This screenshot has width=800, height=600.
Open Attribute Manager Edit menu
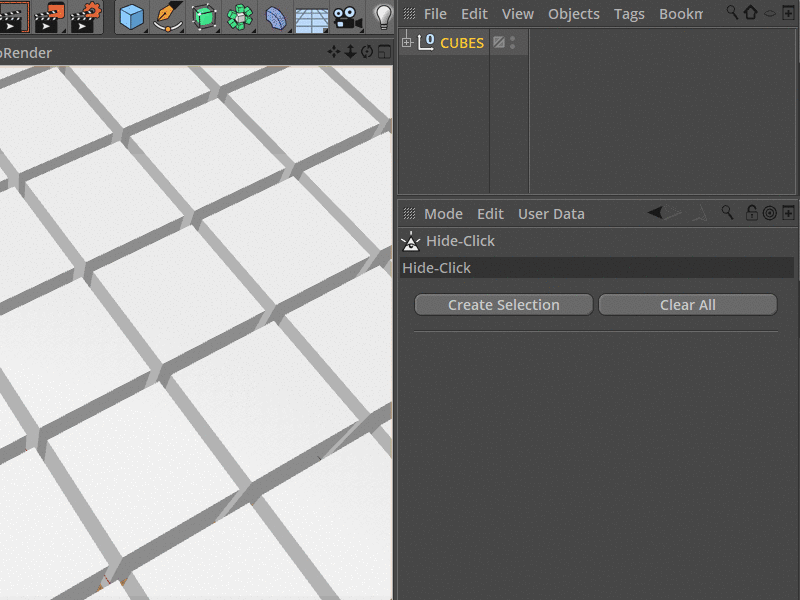[490, 214]
